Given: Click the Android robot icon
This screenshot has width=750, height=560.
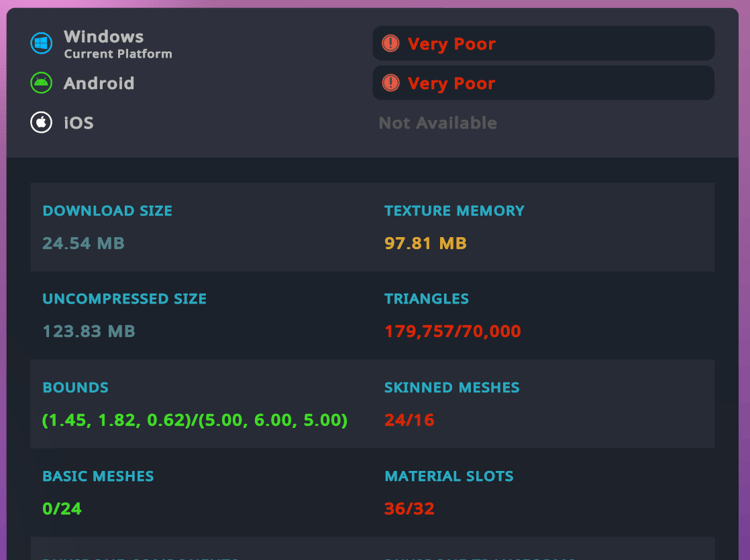Looking at the screenshot, I should [x=41, y=83].
